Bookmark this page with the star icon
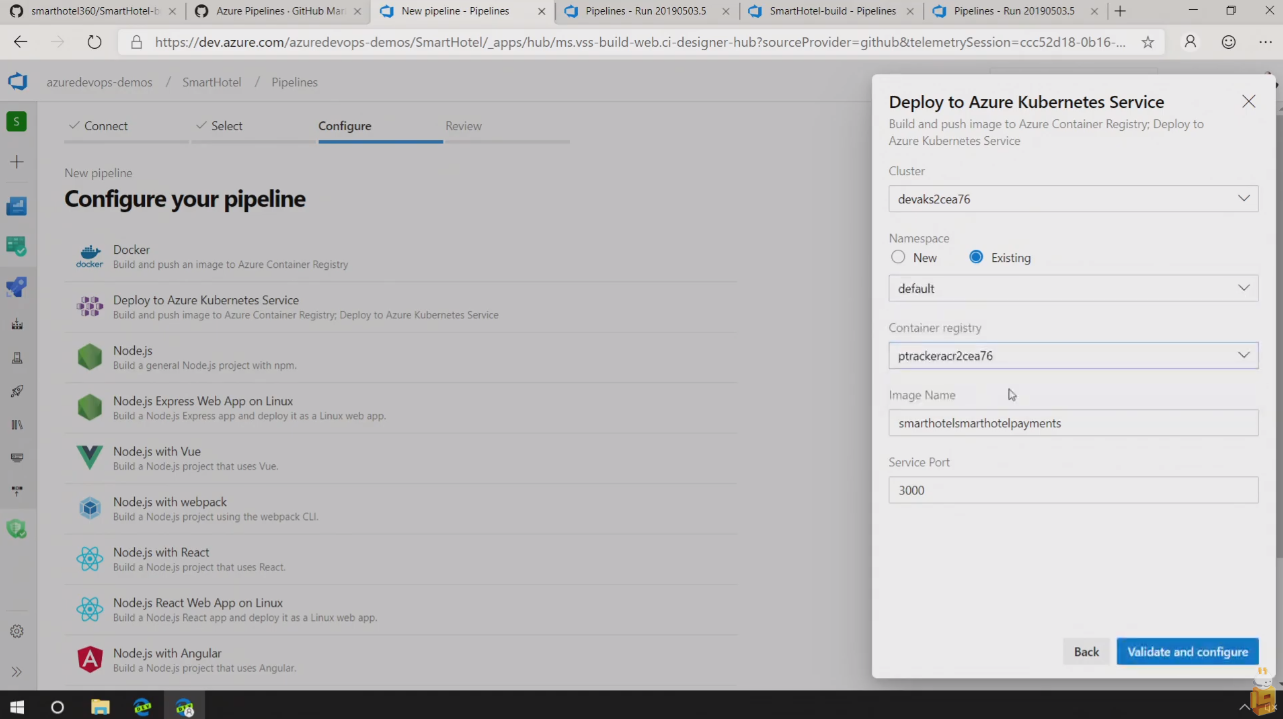The image size is (1283, 719). (1147, 42)
